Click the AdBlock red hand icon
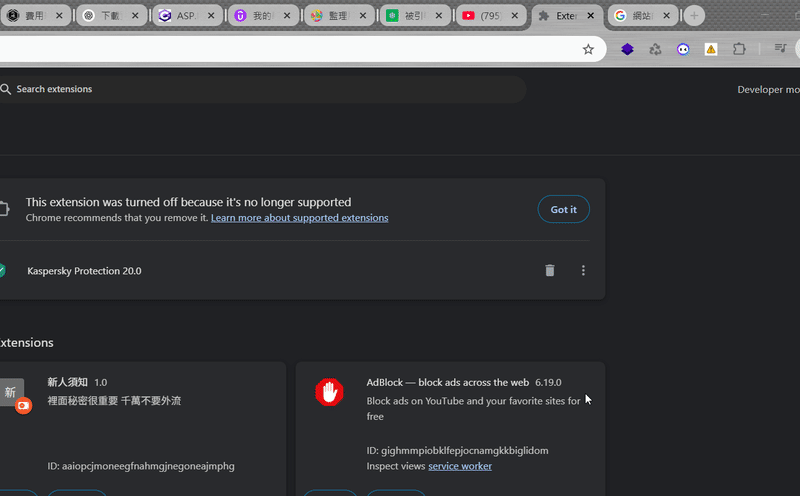Viewport: 800px width, 496px height. pyautogui.click(x=329, y=392)
